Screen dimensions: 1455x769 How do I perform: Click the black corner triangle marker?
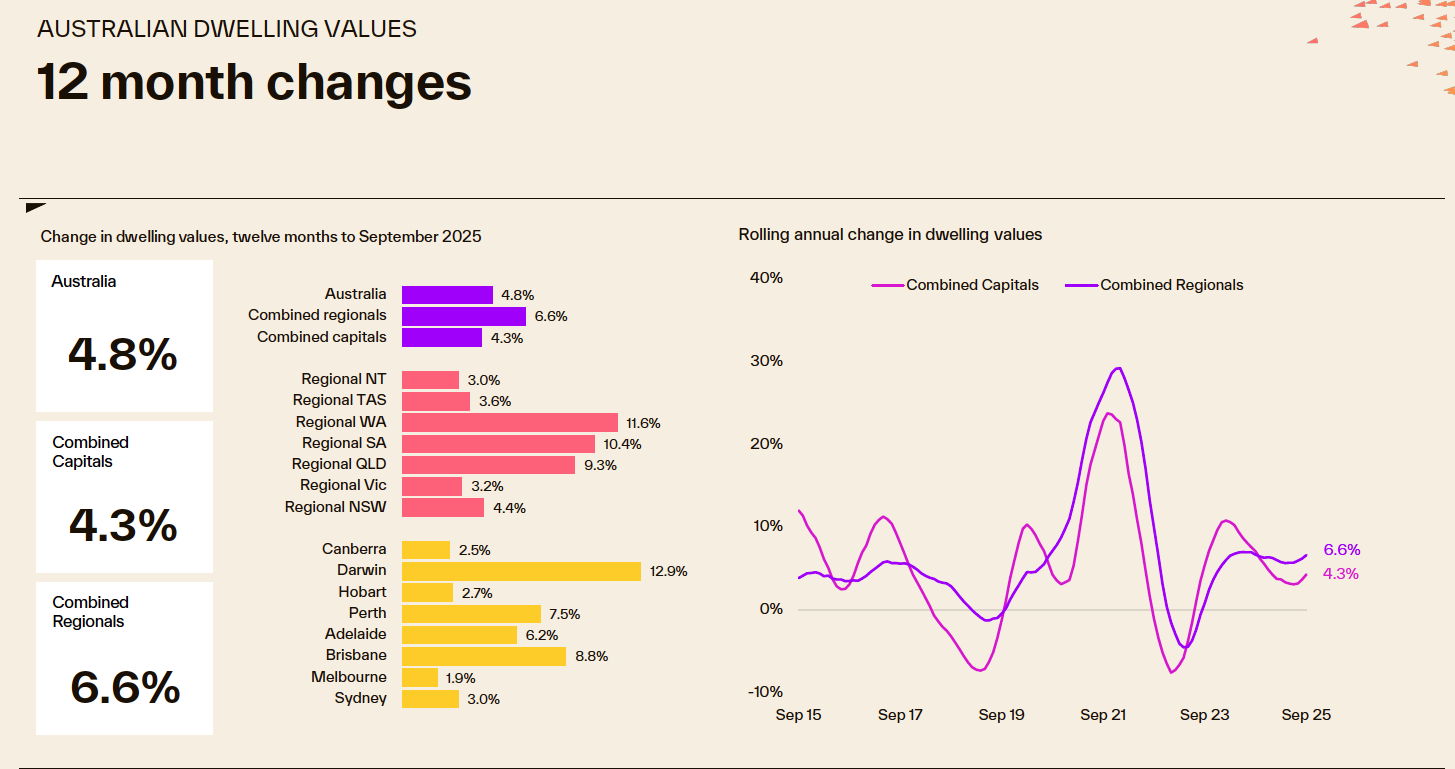pyautogui.click(x=34, y=208)
